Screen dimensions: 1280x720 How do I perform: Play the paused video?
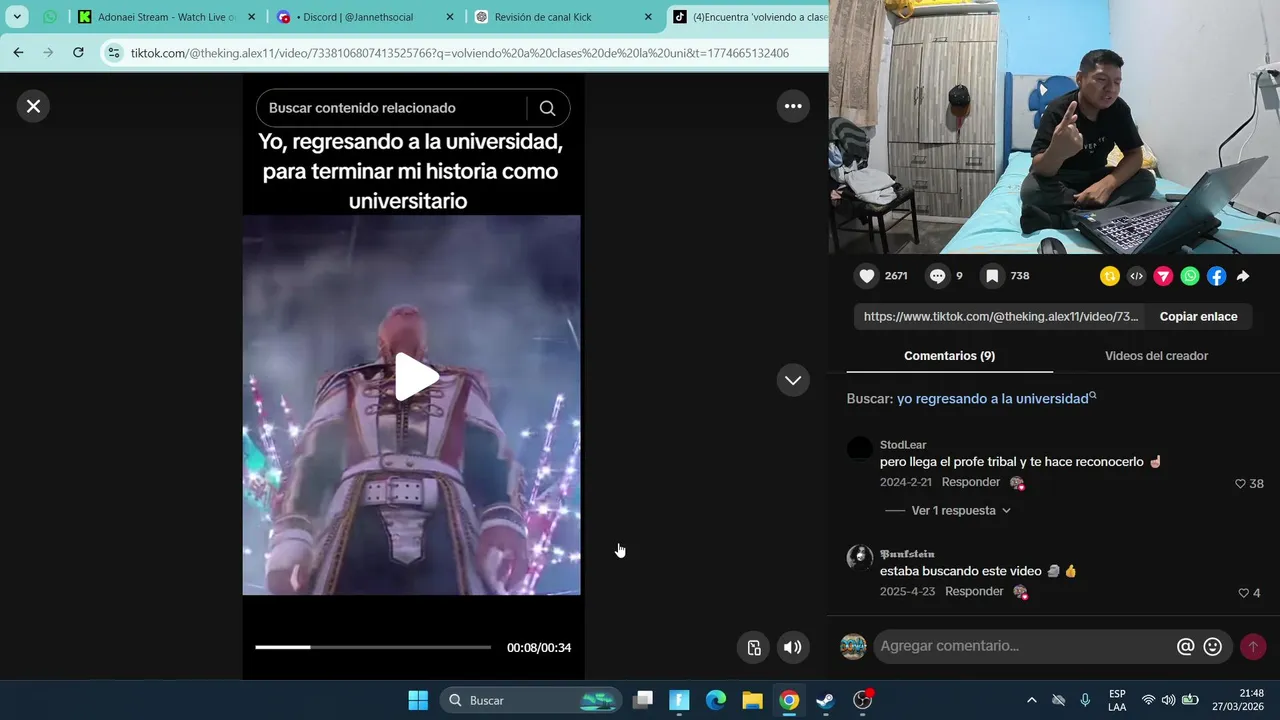(x=415, y=377)
